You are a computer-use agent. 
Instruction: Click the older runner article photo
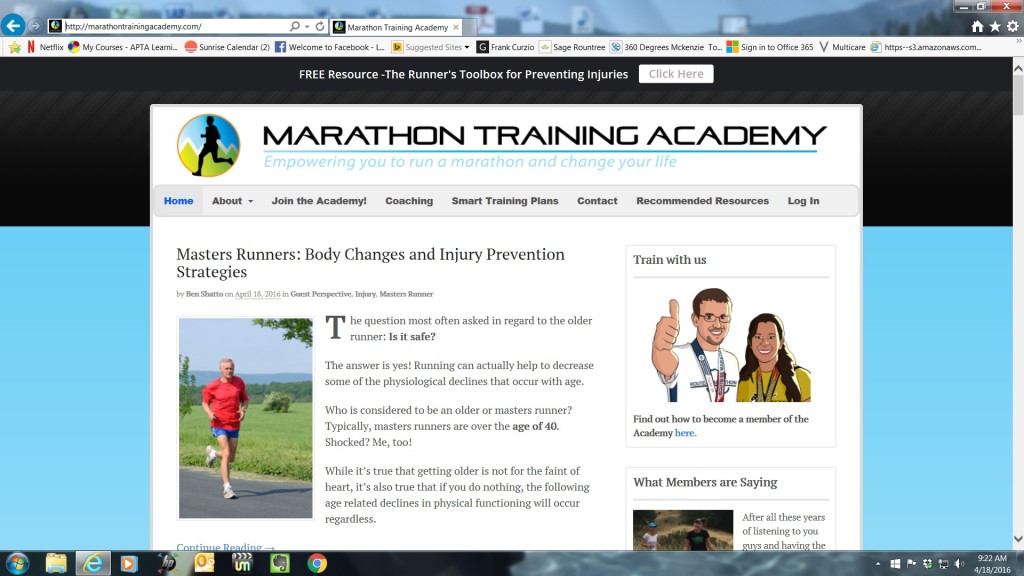pos(246,418)
